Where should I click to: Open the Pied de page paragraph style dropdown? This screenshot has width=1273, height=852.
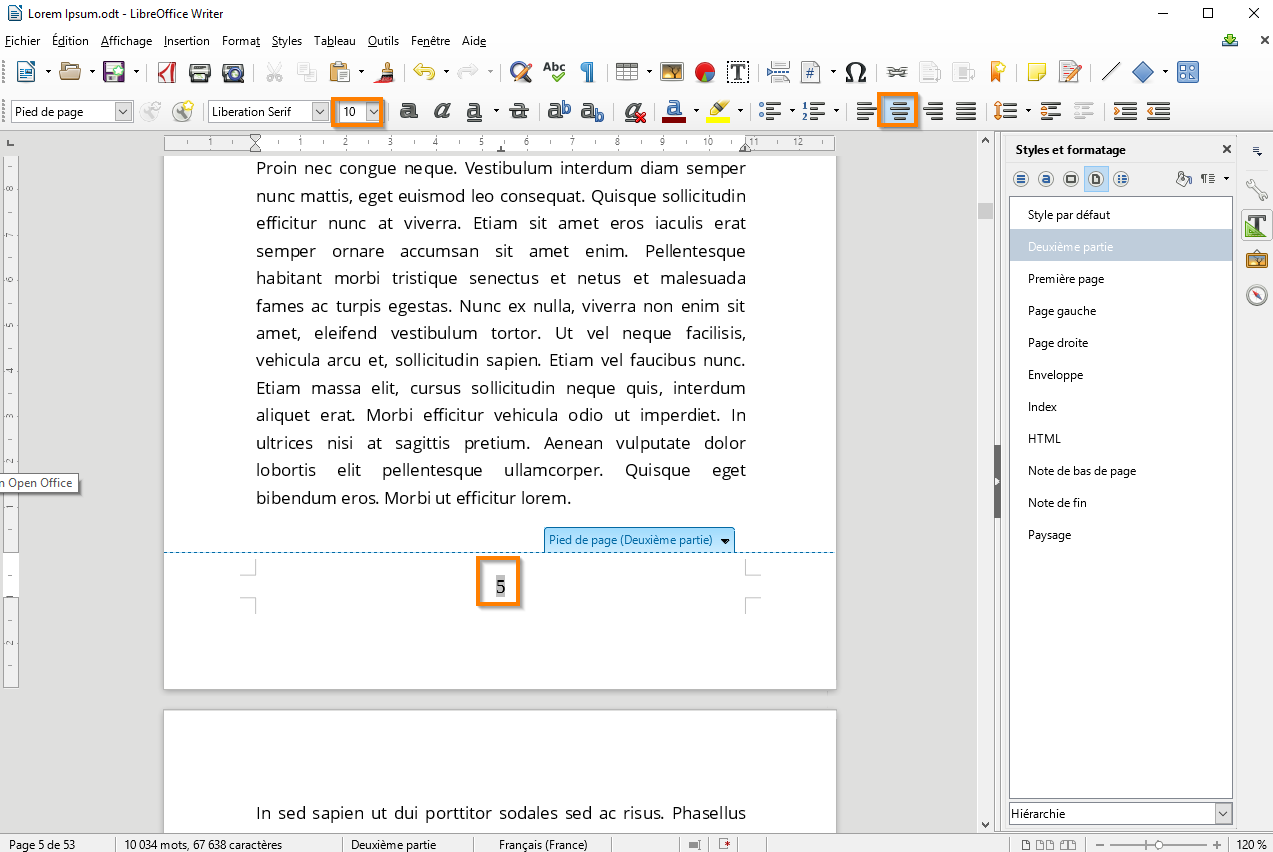pyautogui.click(x=123, y=111)
